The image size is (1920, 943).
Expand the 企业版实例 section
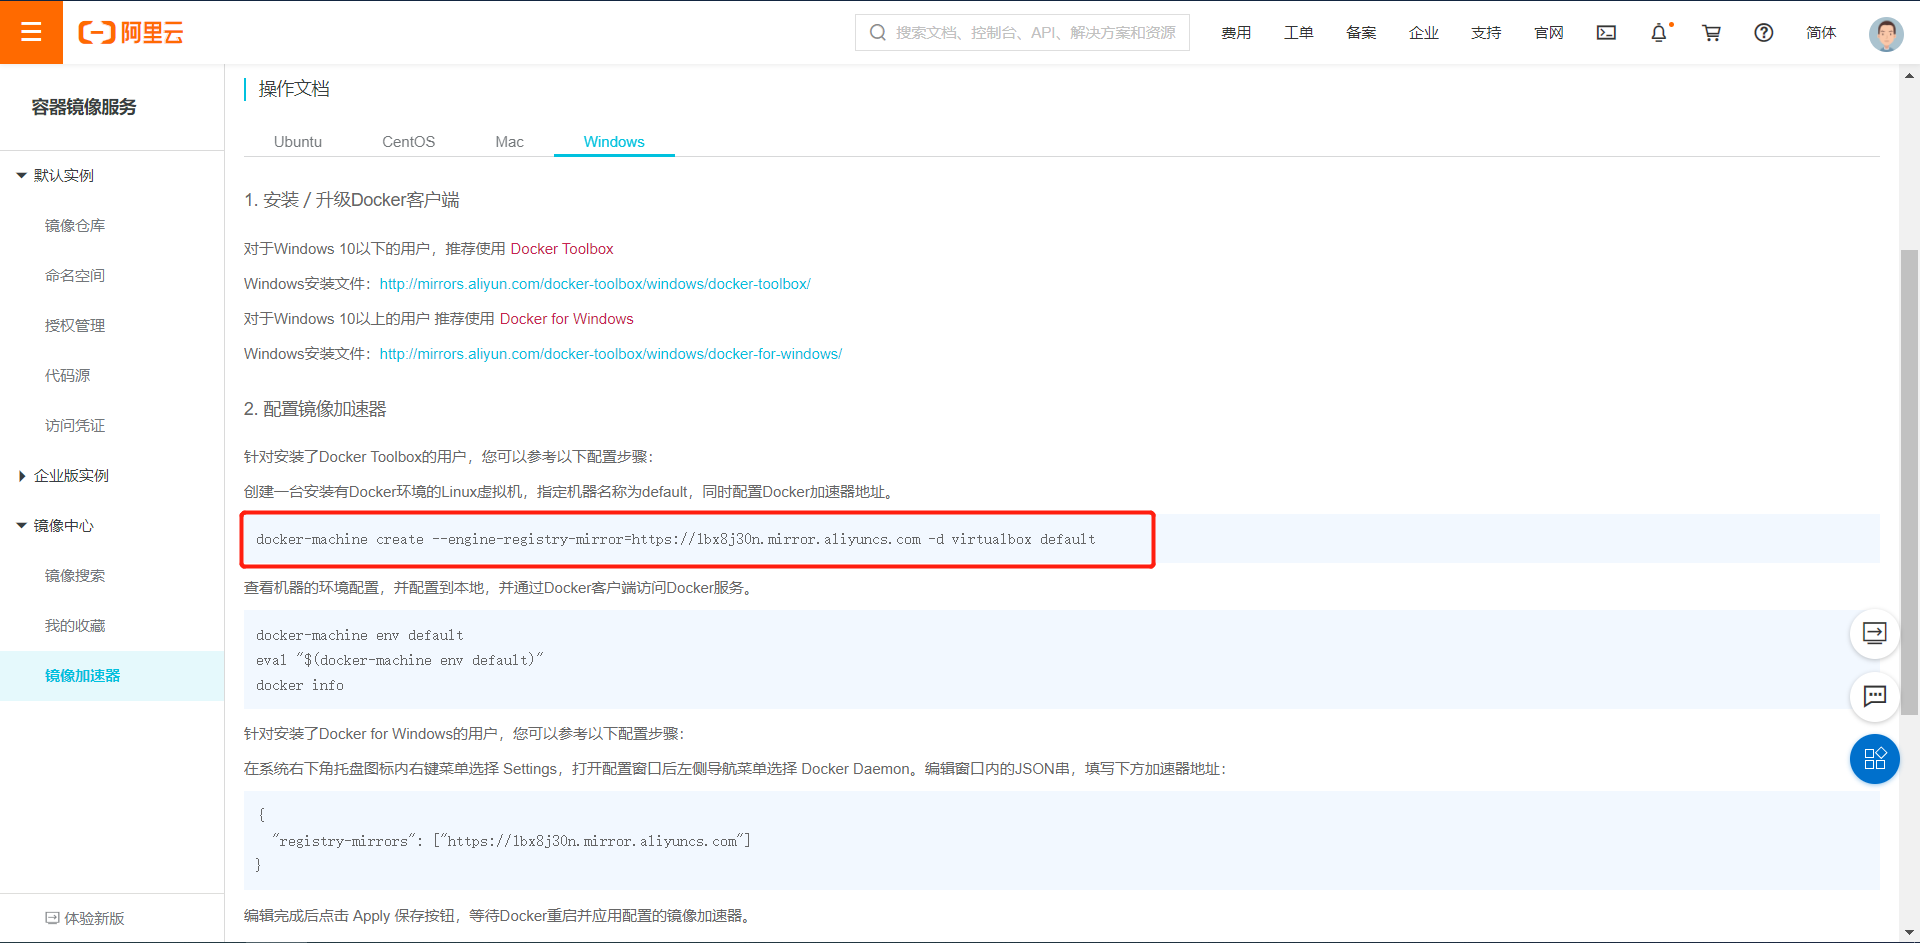pos(62,476)
